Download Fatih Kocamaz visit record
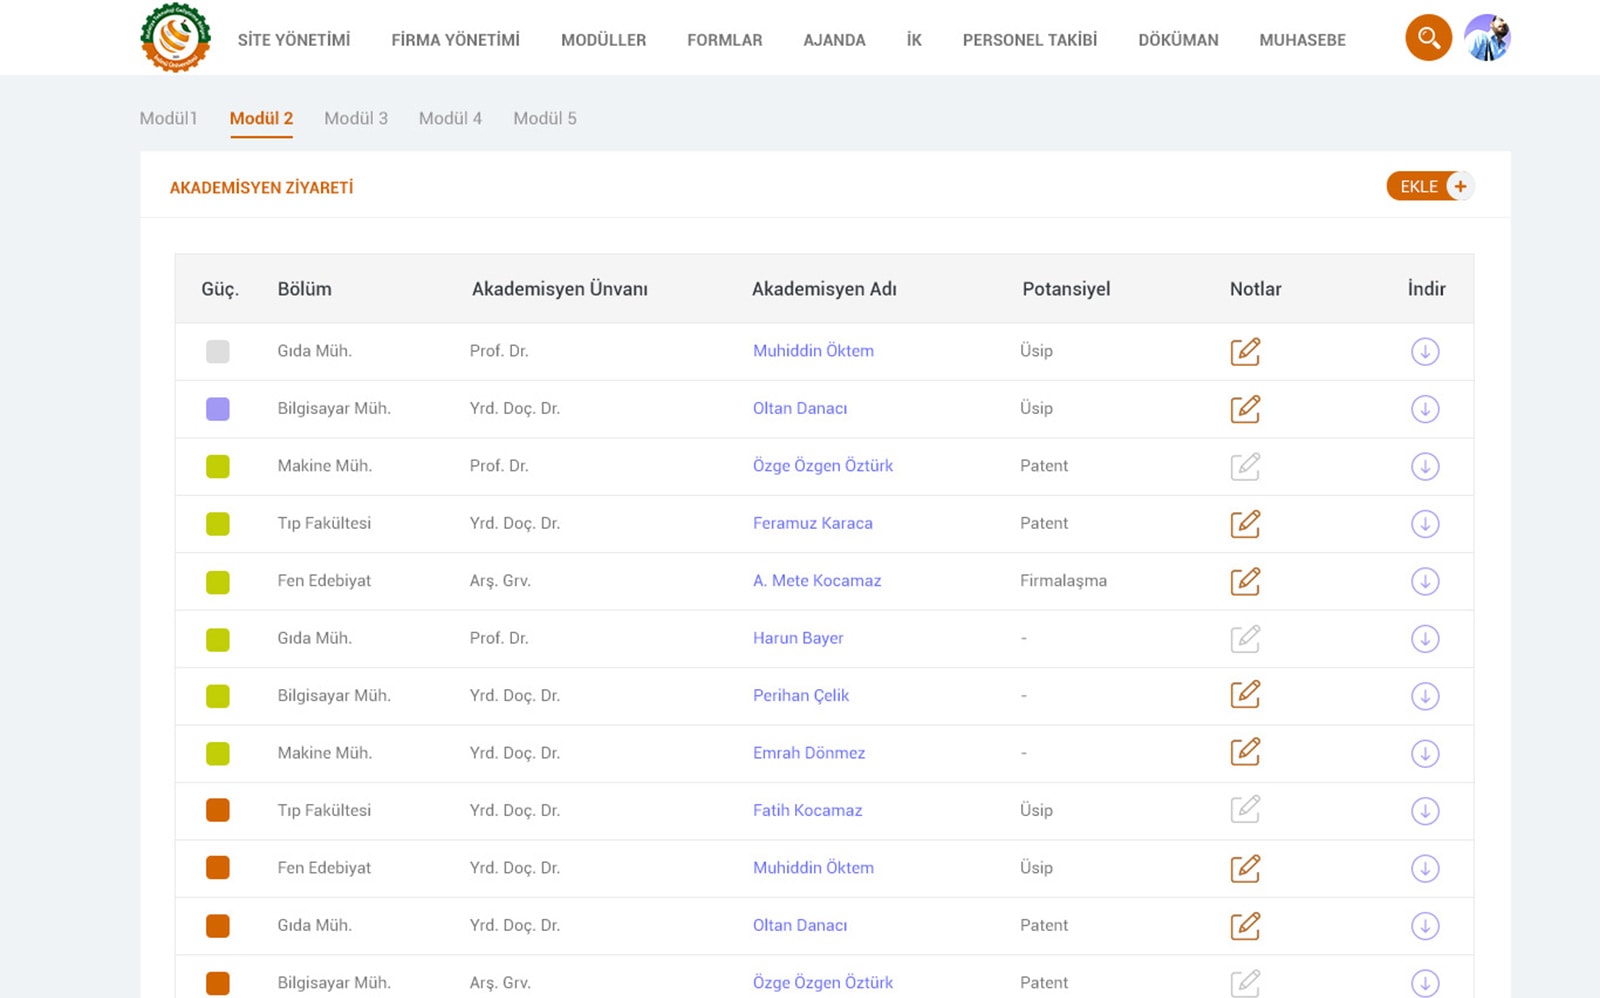This screenshot has width=1600, height=998. point(1424,811)
